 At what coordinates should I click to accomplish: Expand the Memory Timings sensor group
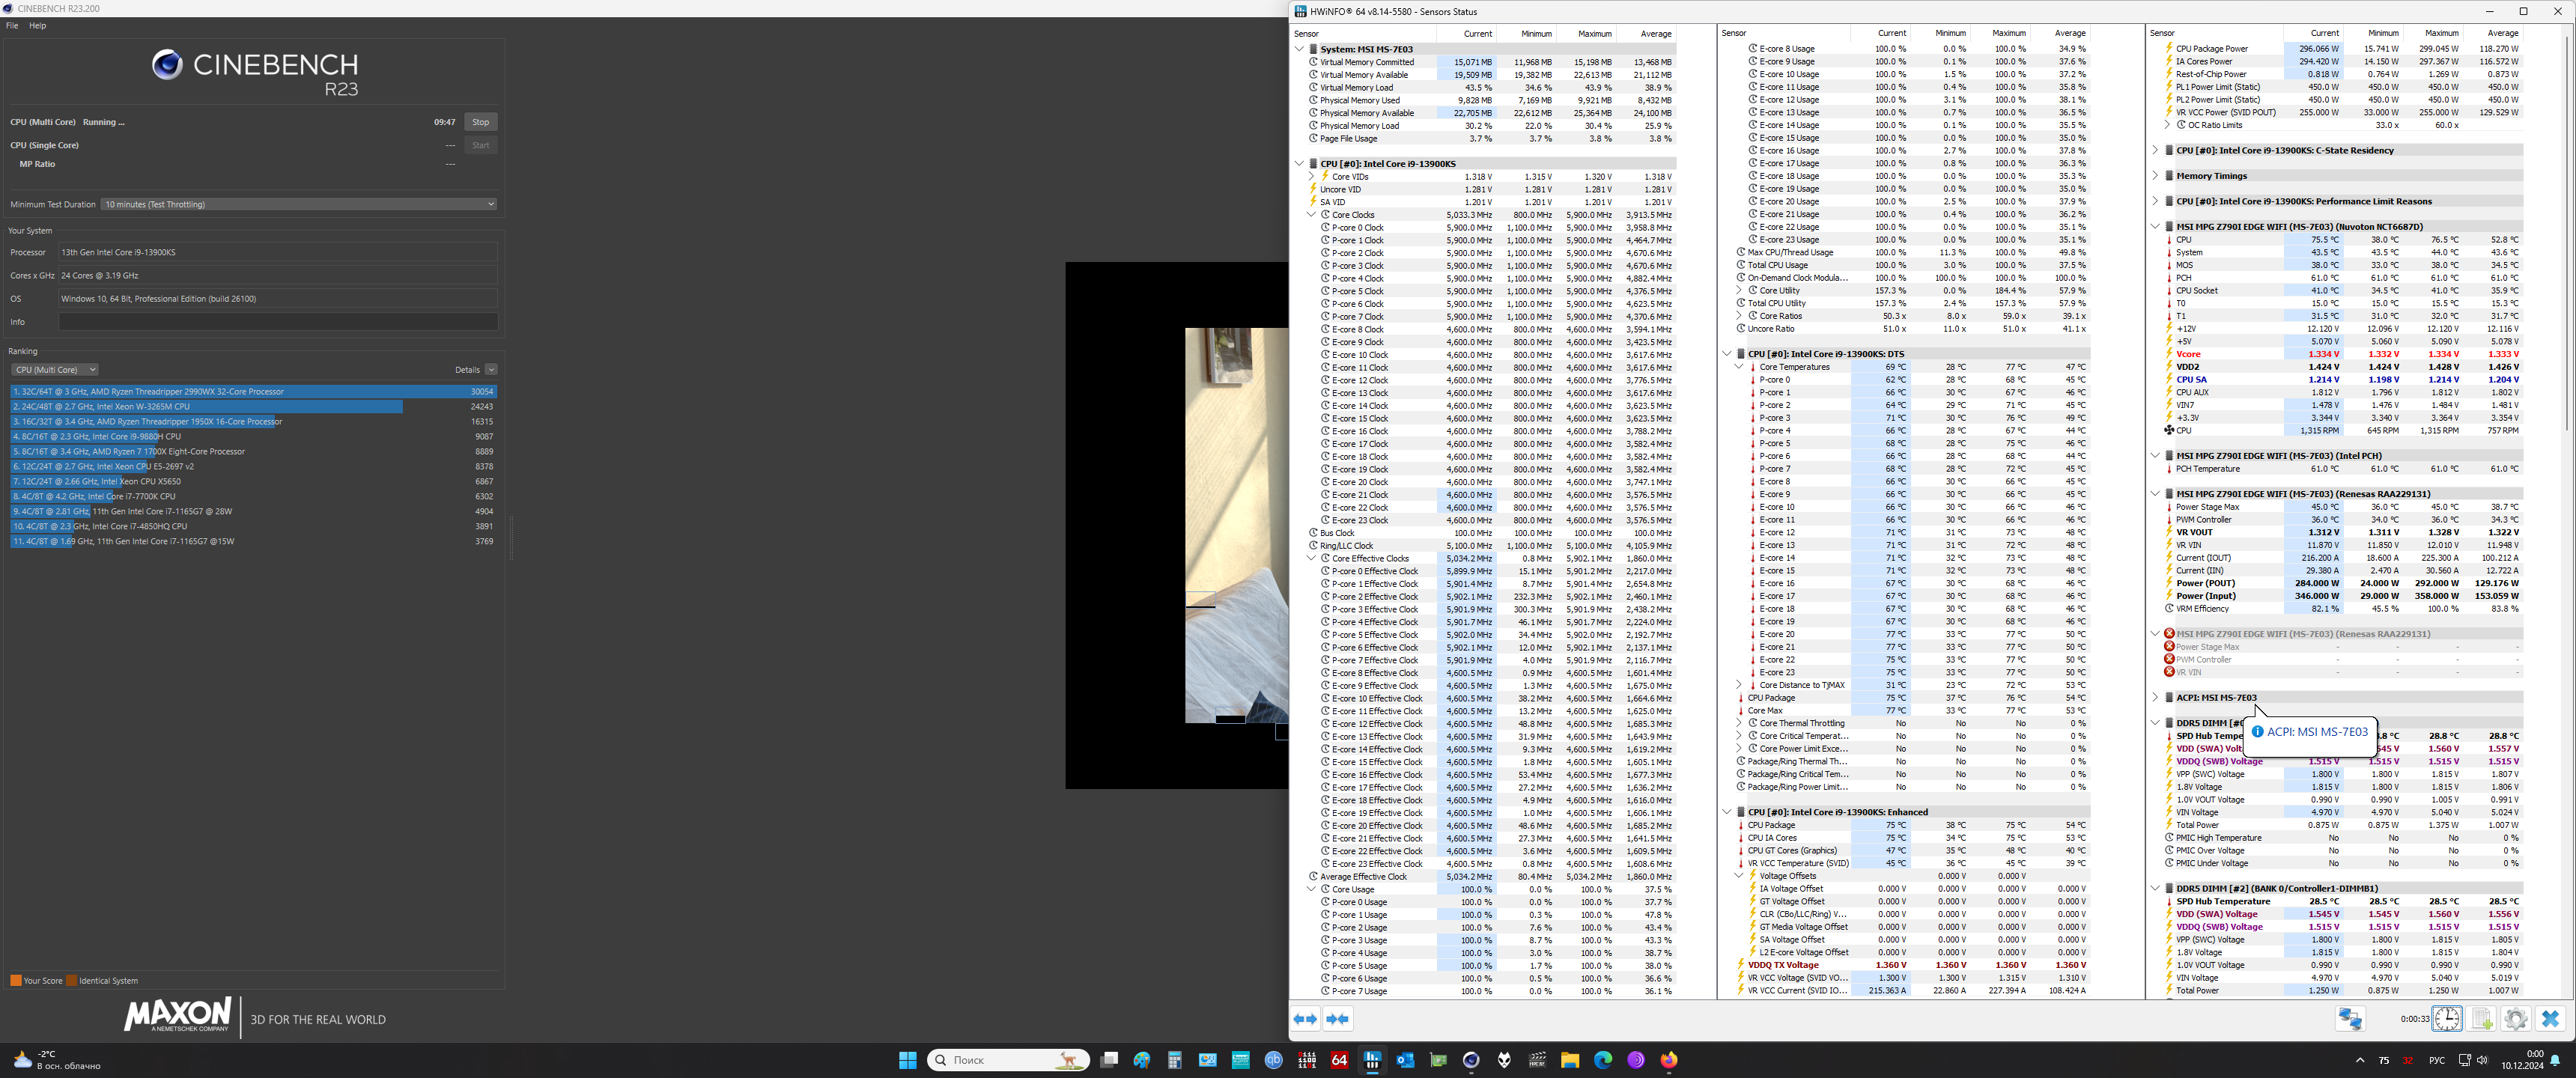(x=2155, y=176)
